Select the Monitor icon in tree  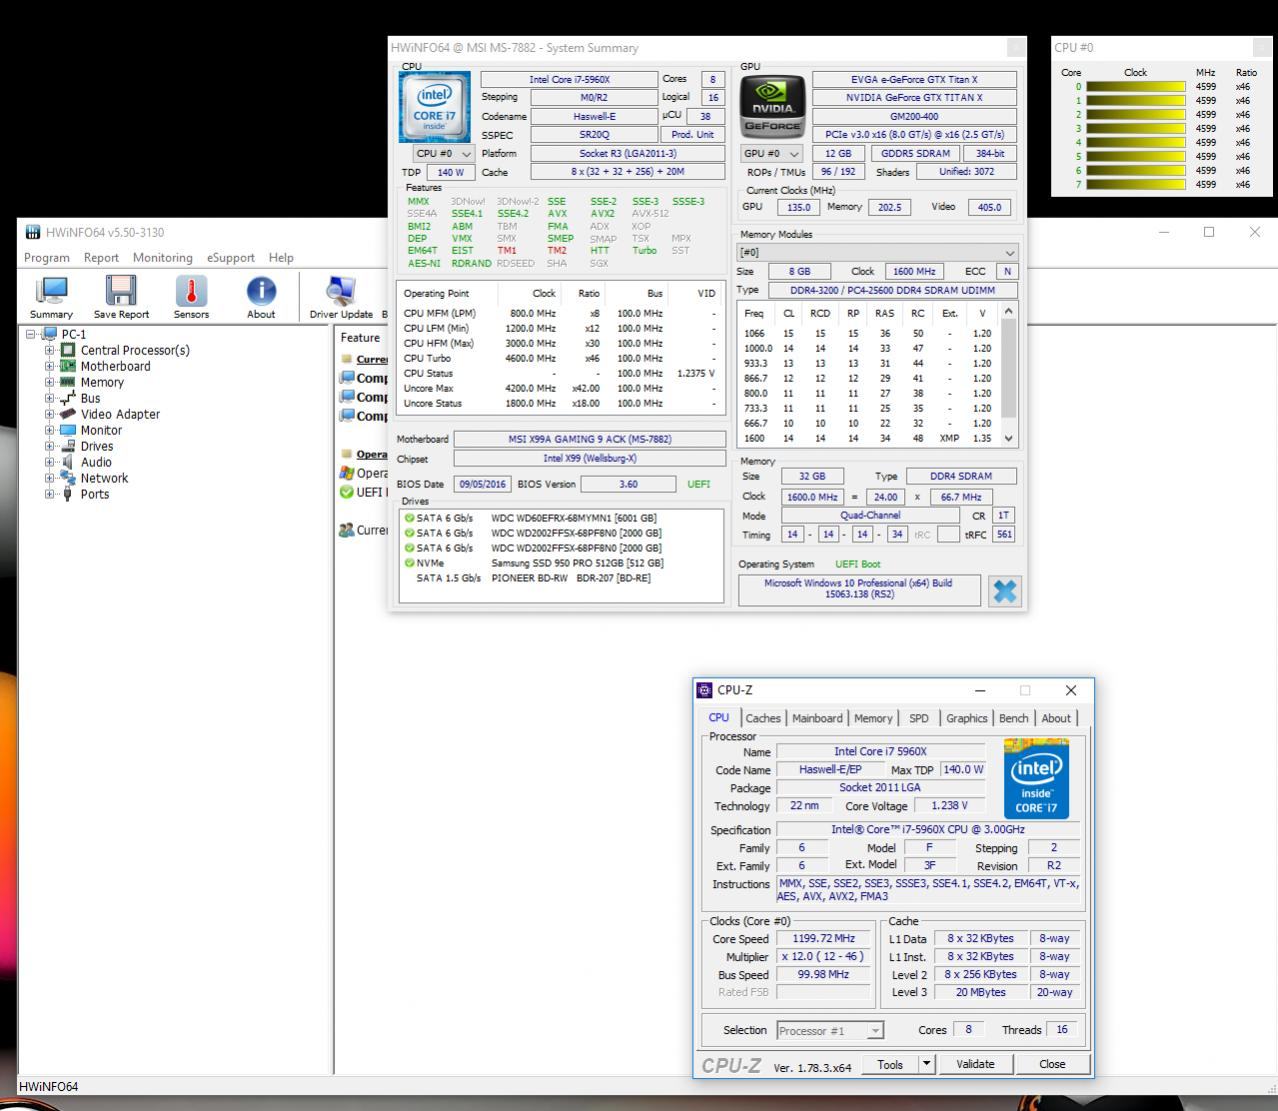tap(68, 430)
